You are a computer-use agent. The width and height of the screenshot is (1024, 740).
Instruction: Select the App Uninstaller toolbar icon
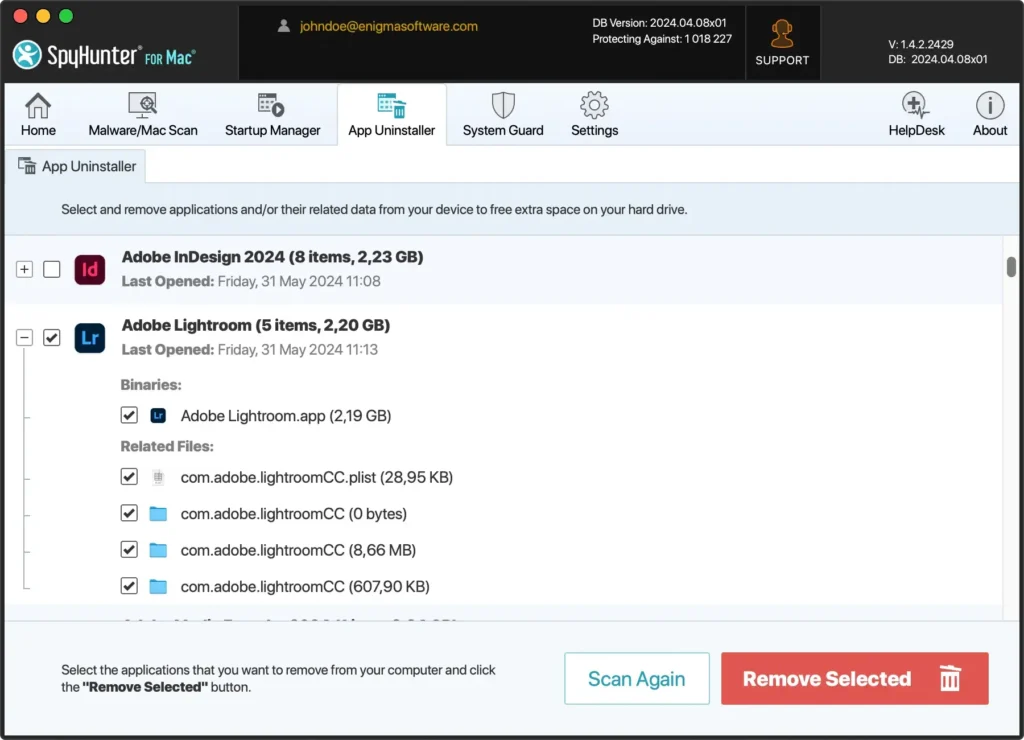point(392,105)
